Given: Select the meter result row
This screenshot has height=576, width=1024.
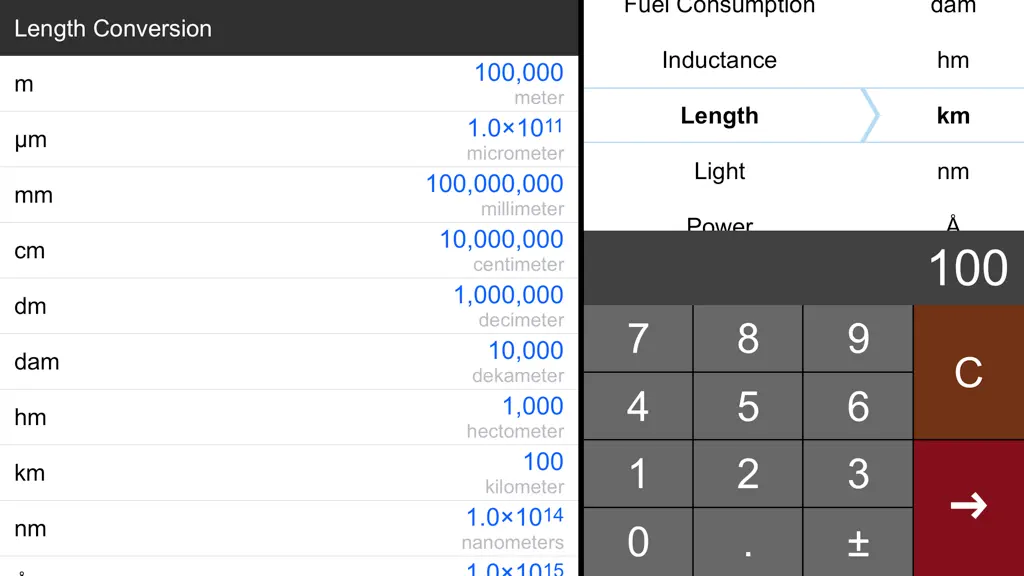Looking at the screenshot, I should pos(289,84).
